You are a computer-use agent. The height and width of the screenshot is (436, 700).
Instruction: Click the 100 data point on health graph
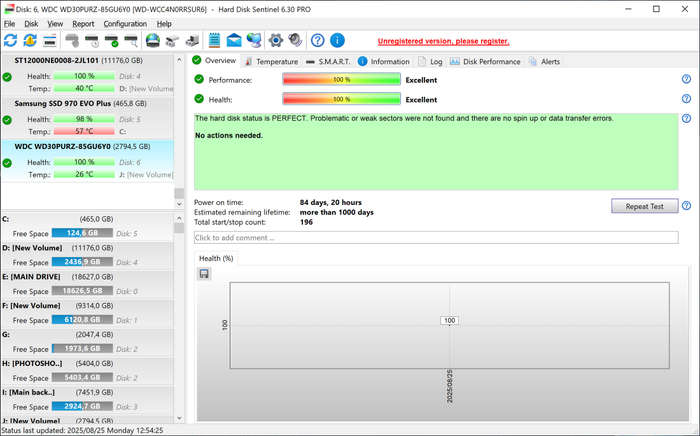coord(450,320)
